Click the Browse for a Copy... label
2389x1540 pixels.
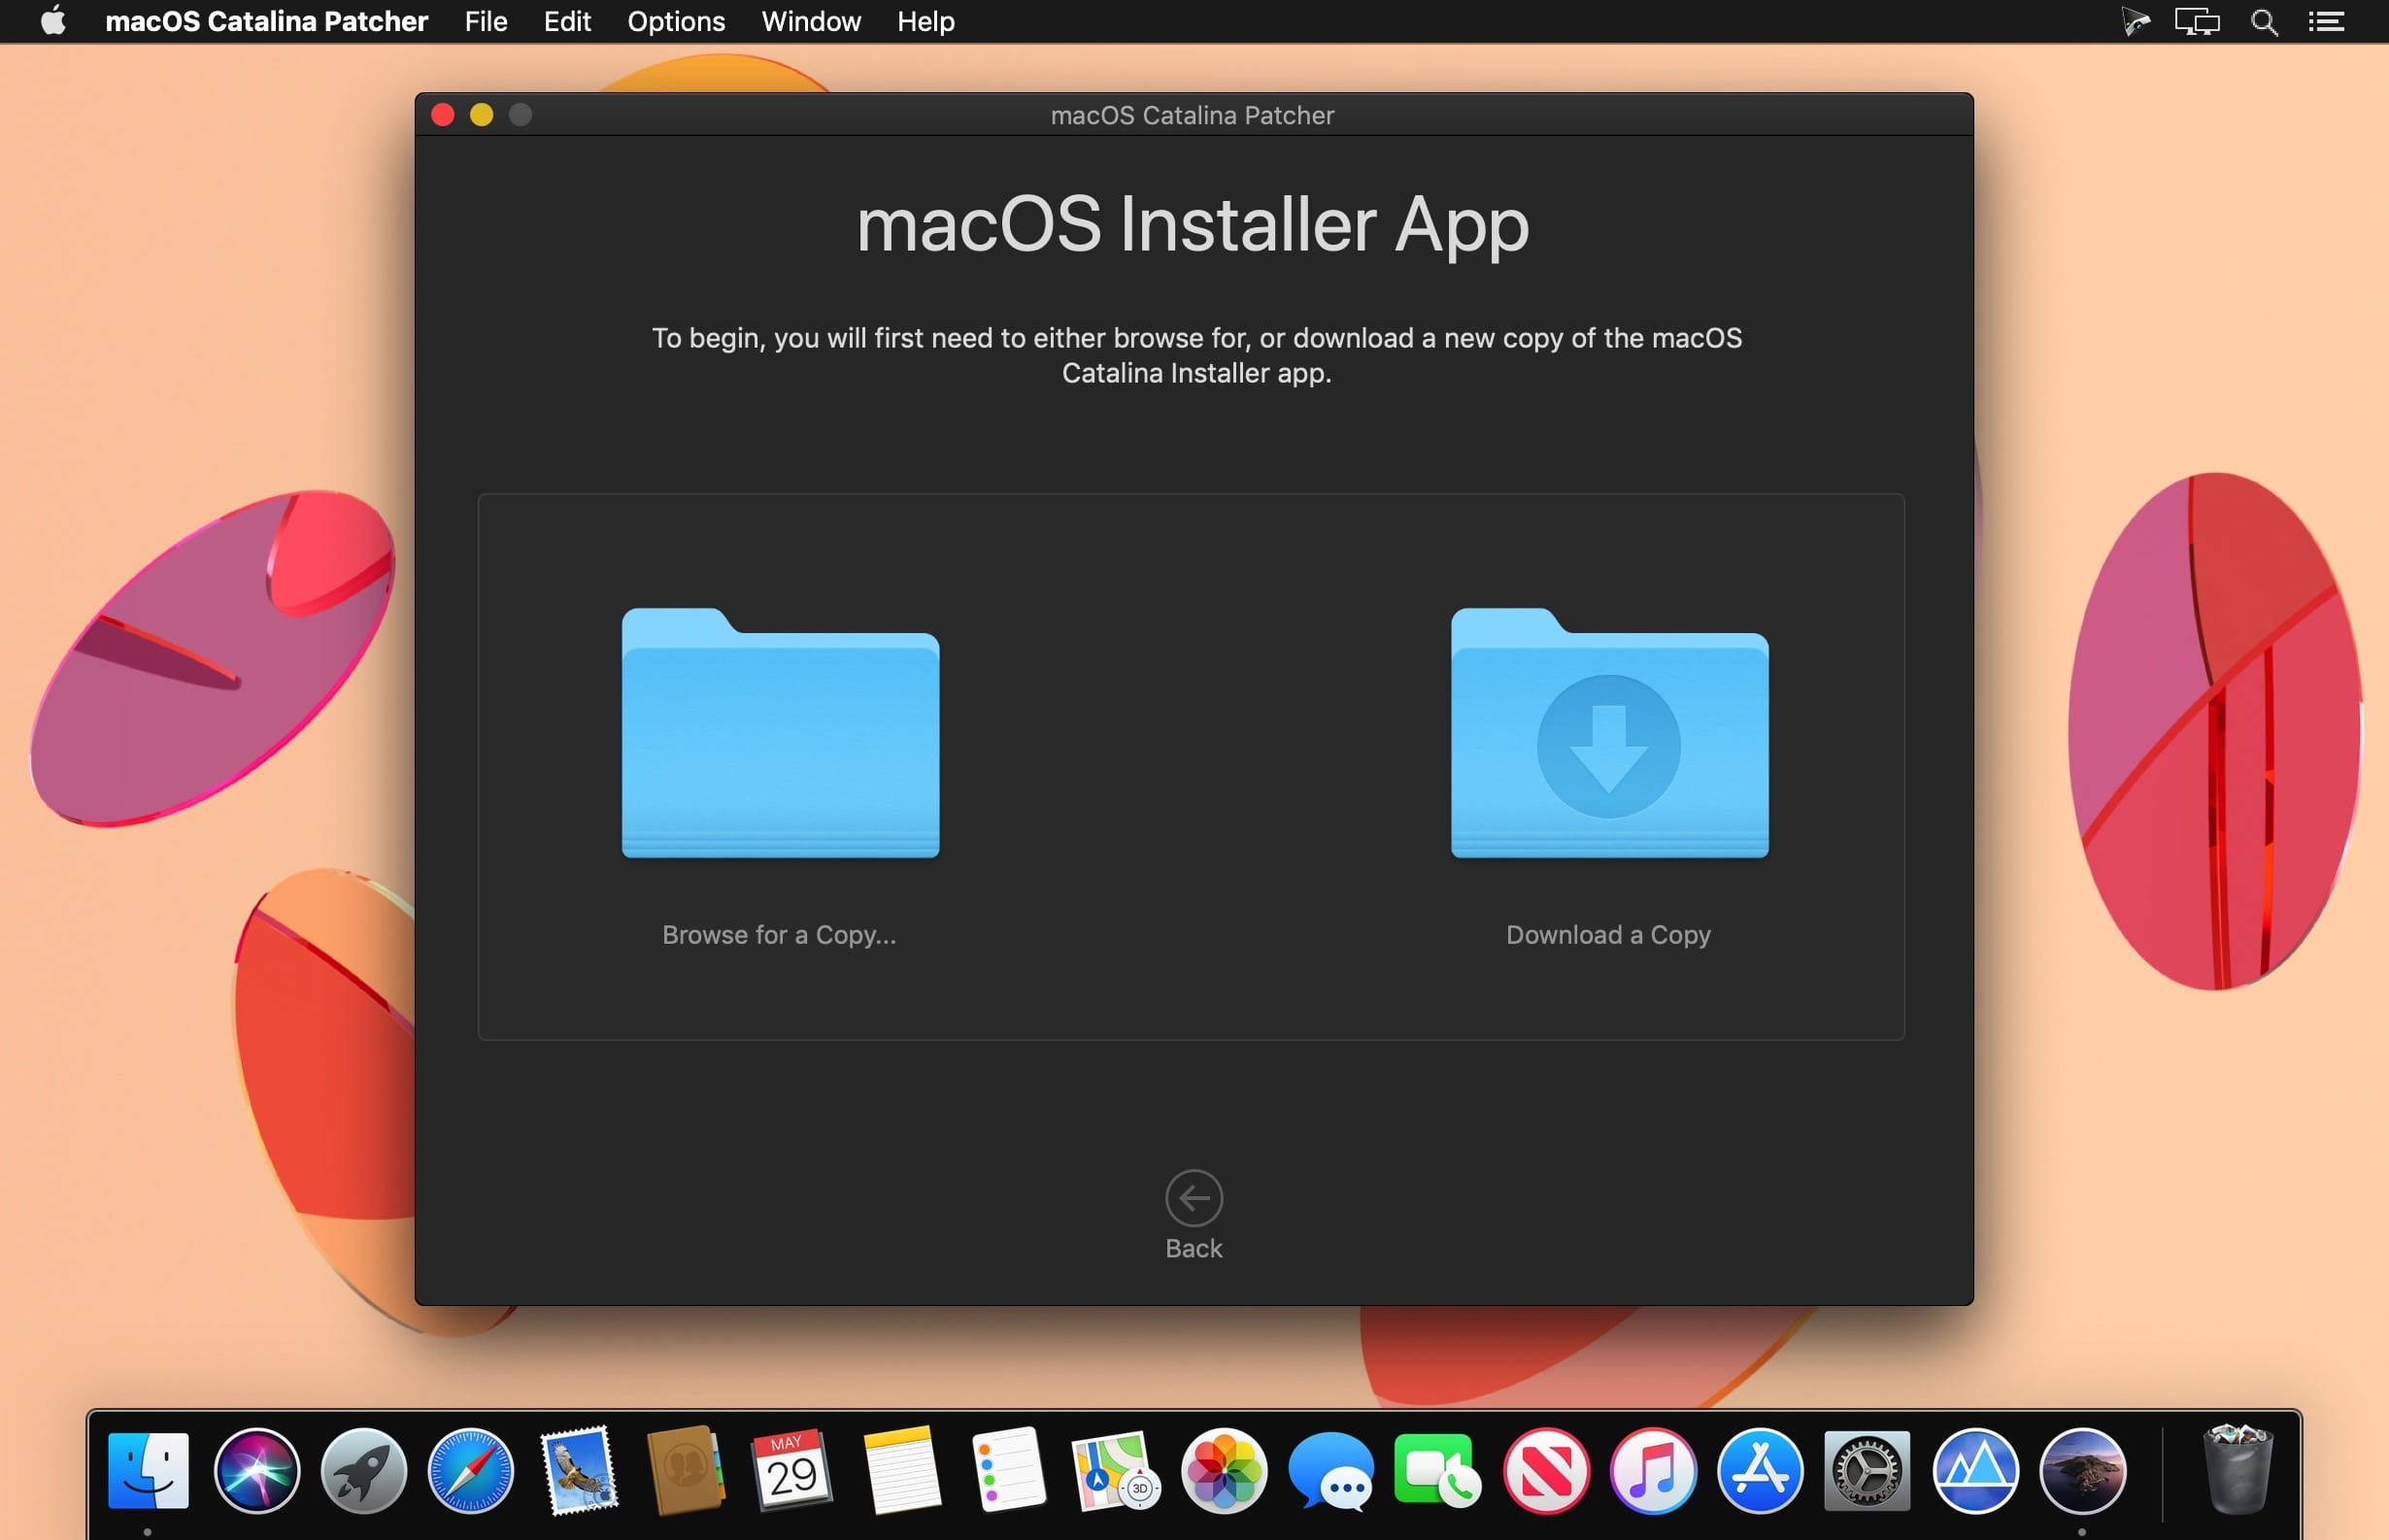pyautogui.click(x=779, y=934)
